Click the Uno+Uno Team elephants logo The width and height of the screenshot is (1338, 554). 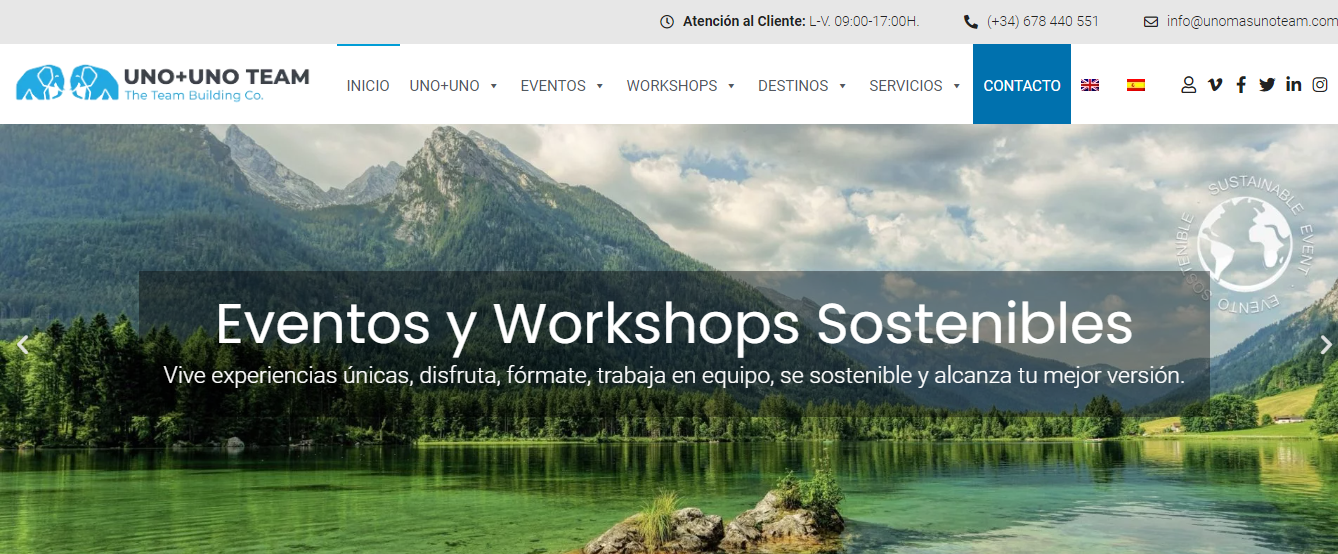click(x=163, y=83)
